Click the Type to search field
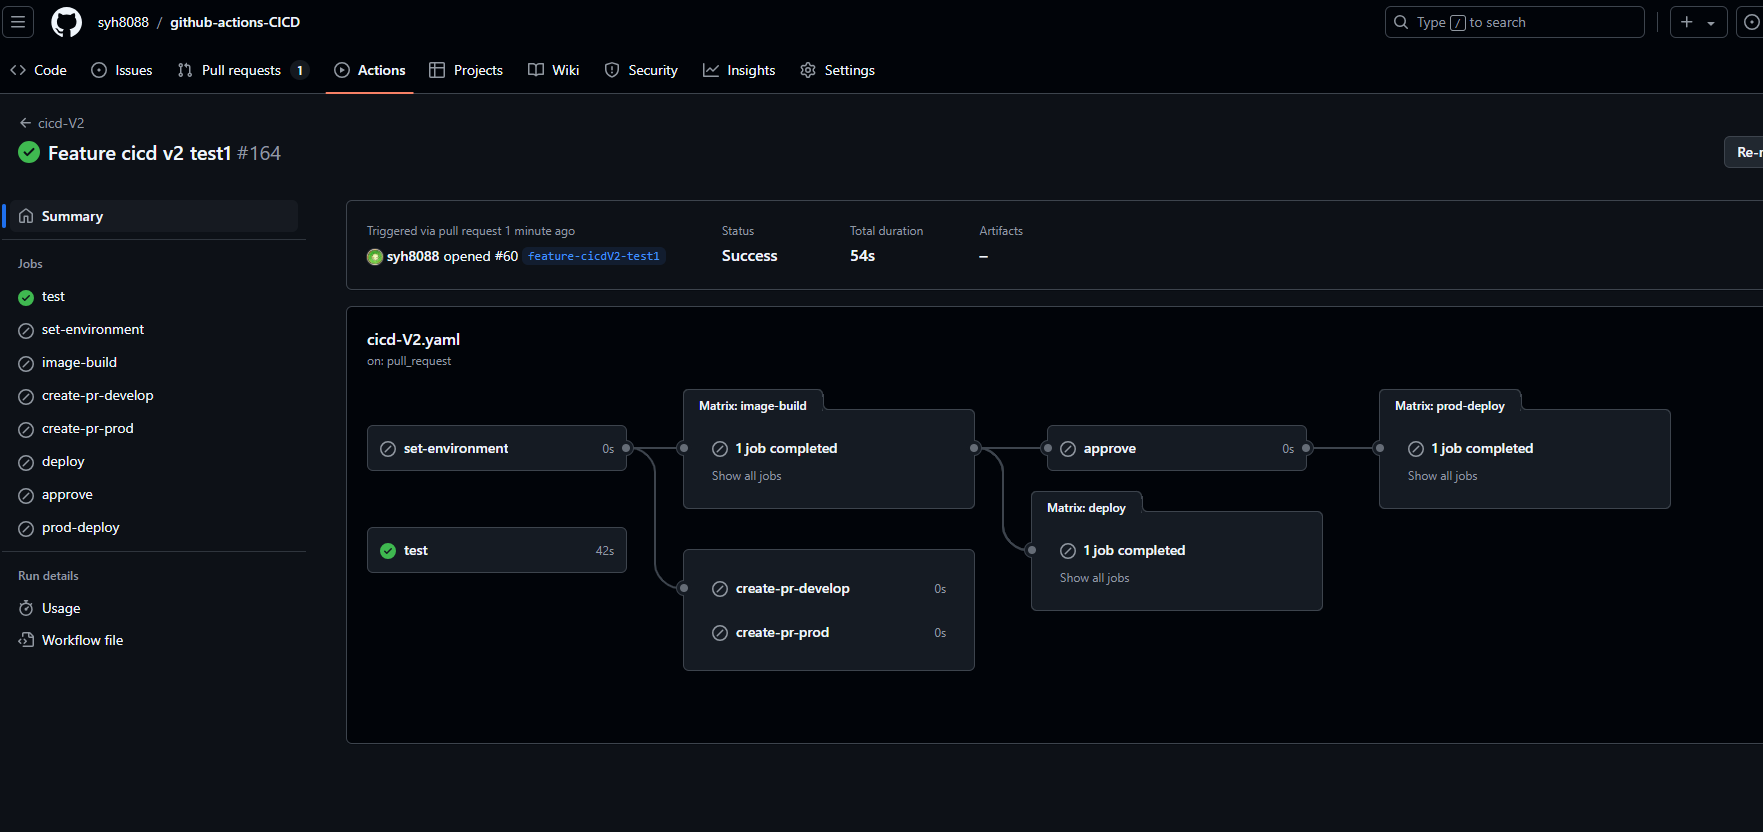The height and width of the screenshot is (832, 1763). [x=1514, y=22]
